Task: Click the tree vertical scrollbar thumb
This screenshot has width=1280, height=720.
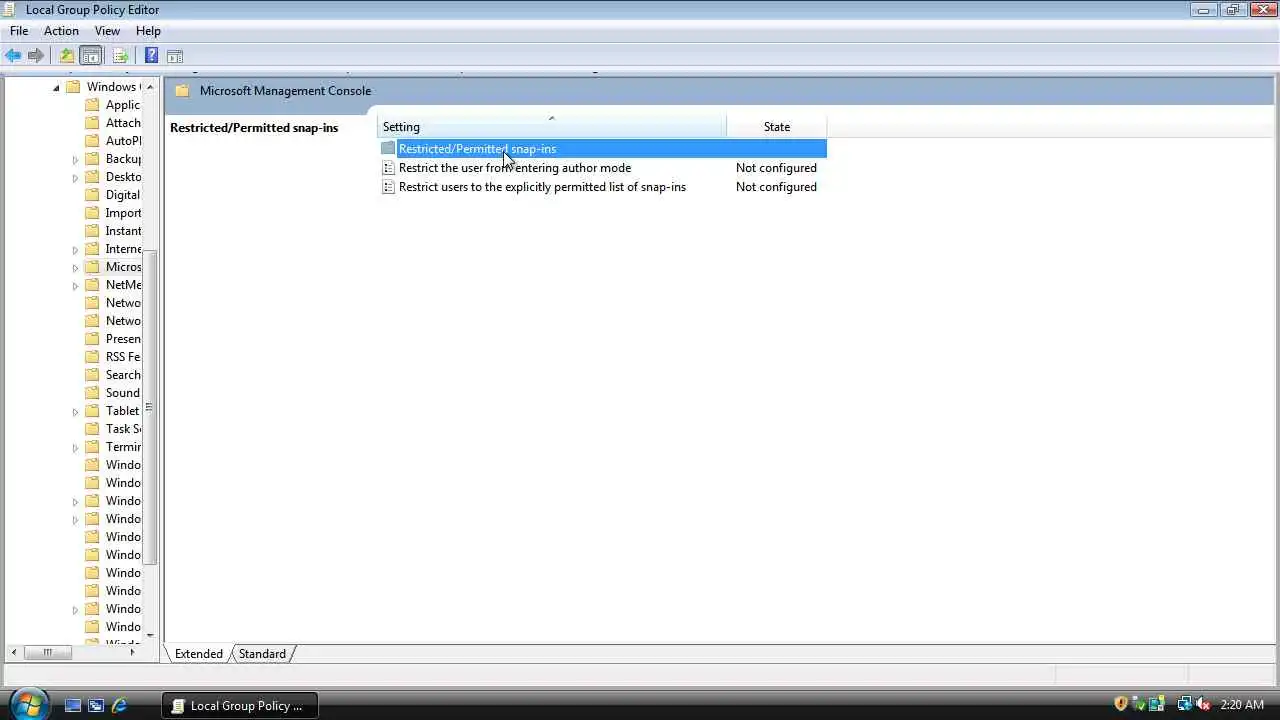Action: 150,408
